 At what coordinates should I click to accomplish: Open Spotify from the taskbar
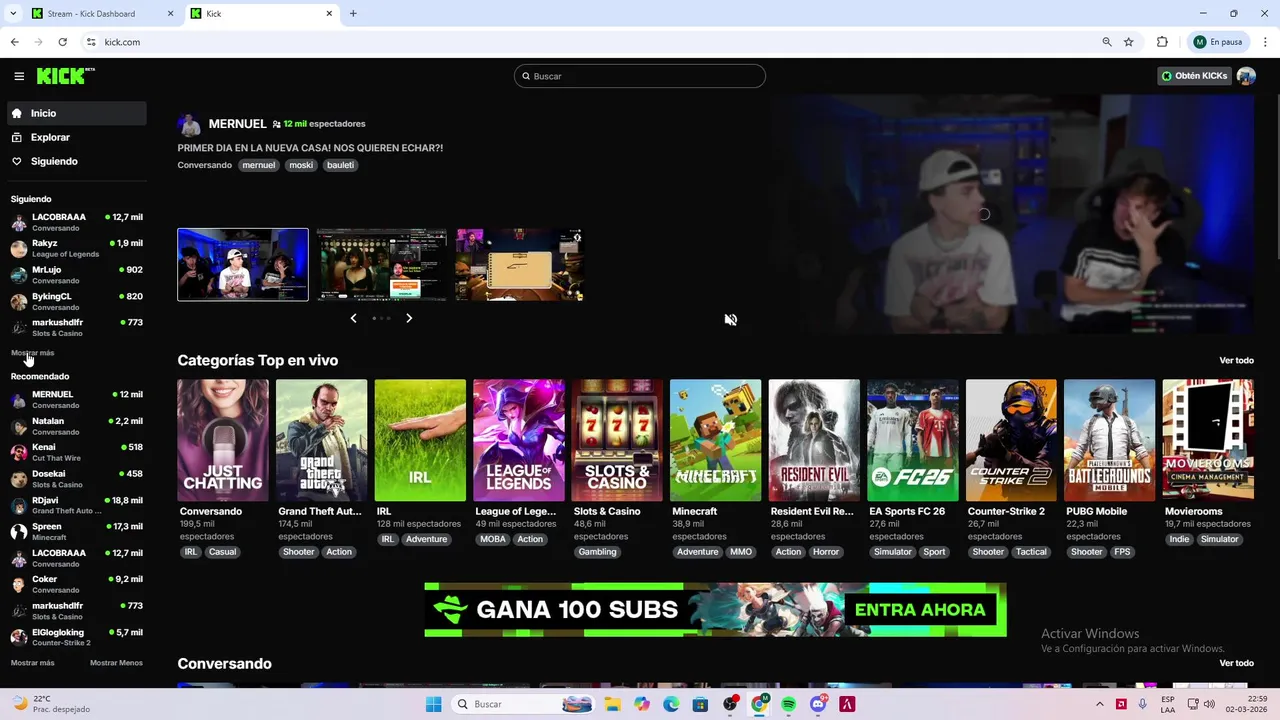pos(788,704)
